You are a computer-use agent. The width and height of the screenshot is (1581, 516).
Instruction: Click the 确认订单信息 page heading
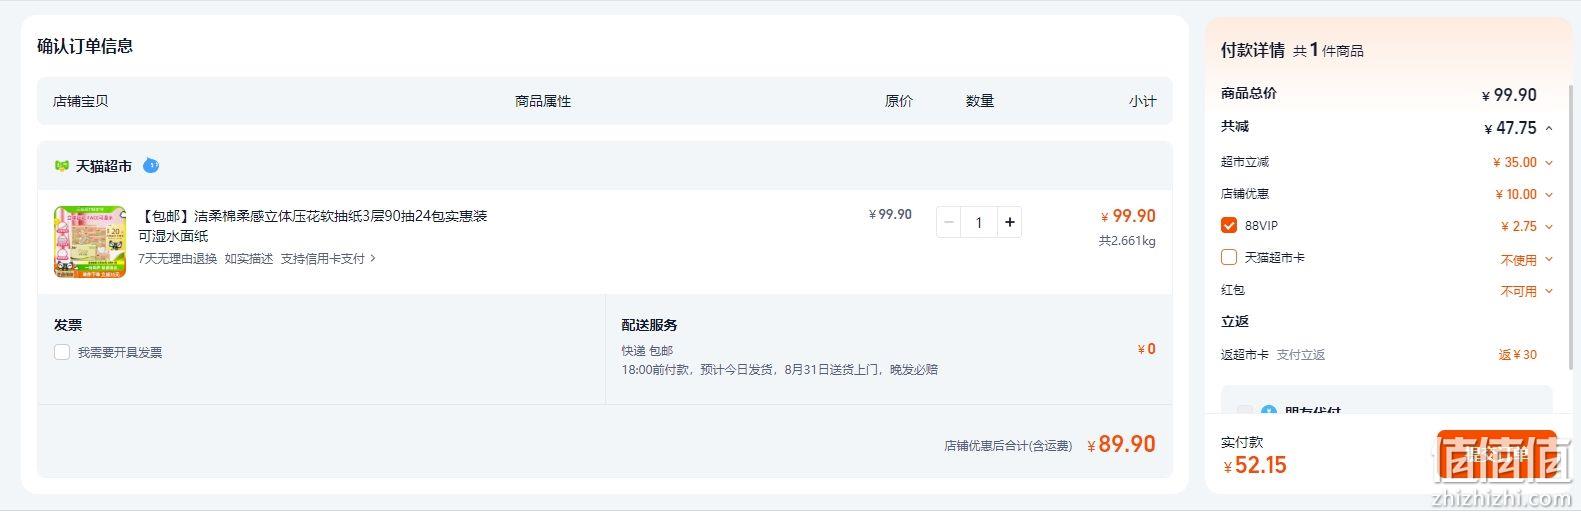85,46
